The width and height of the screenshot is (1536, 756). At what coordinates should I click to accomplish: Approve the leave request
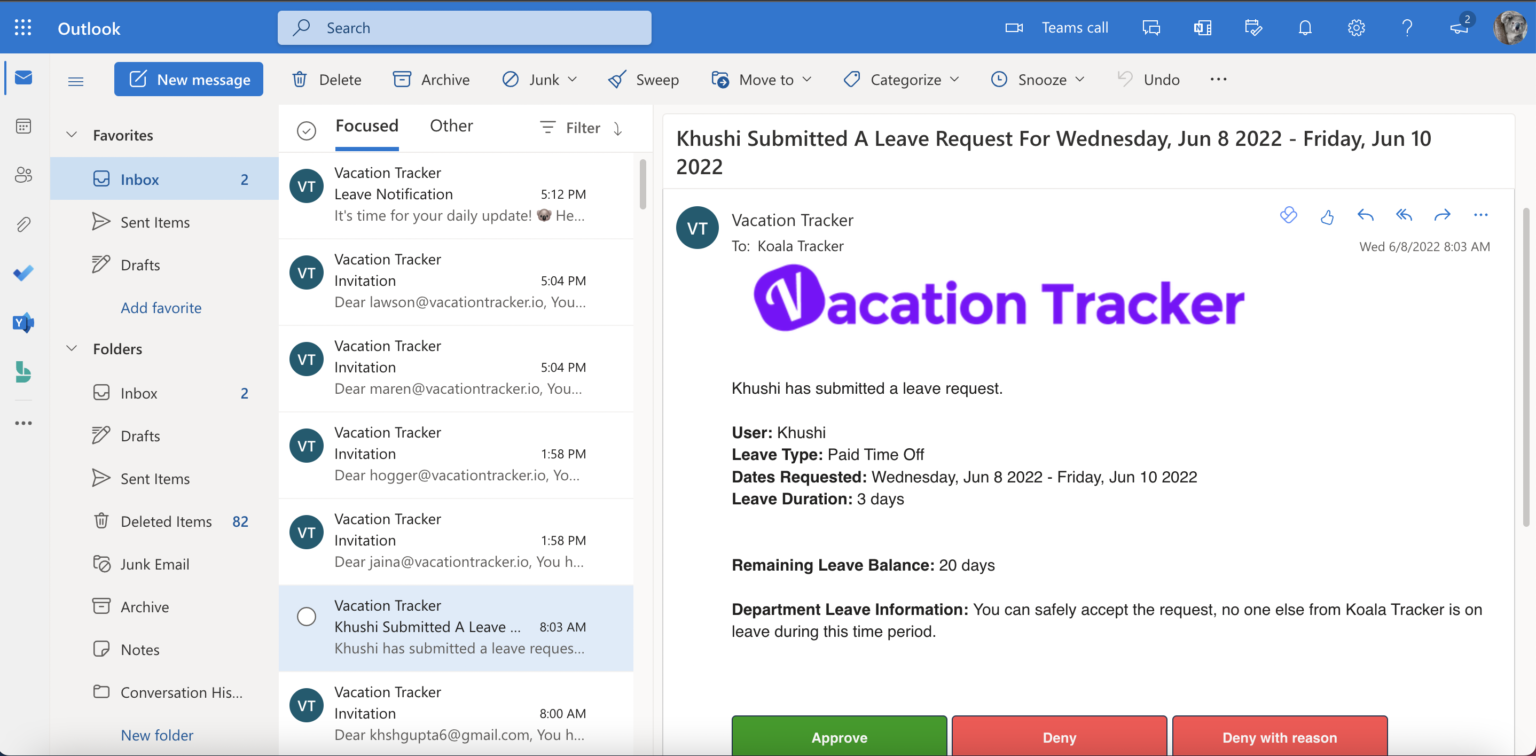tap(839, 736)
